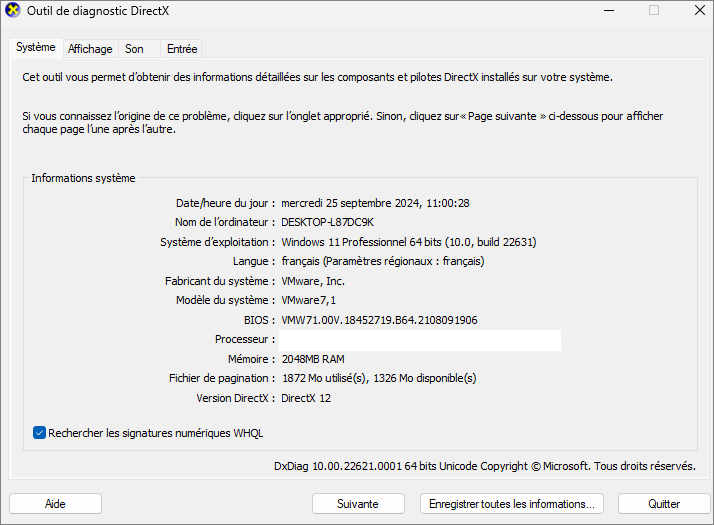
Task: Click the blank Processeur value field
Action: tap(420, 340)
